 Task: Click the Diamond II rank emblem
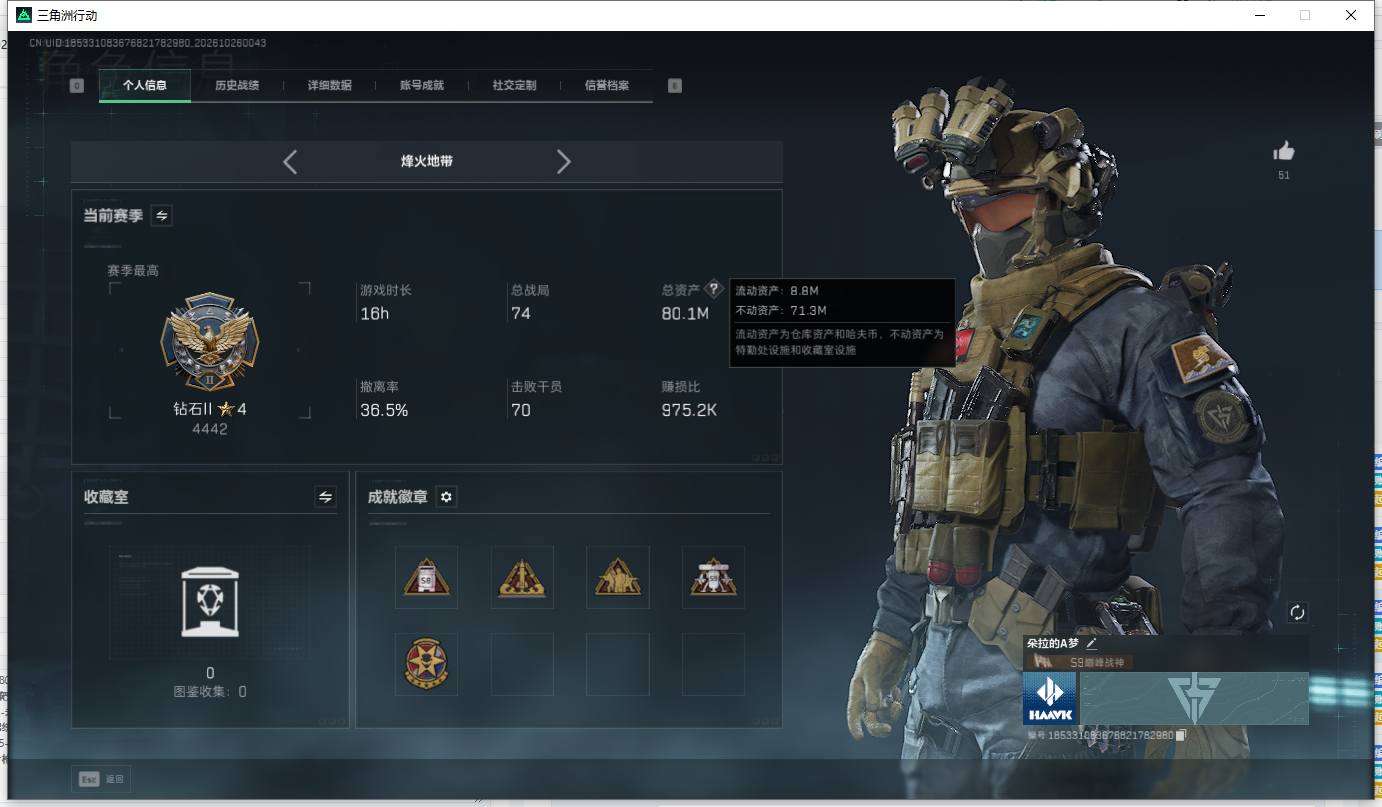(210, 342)
